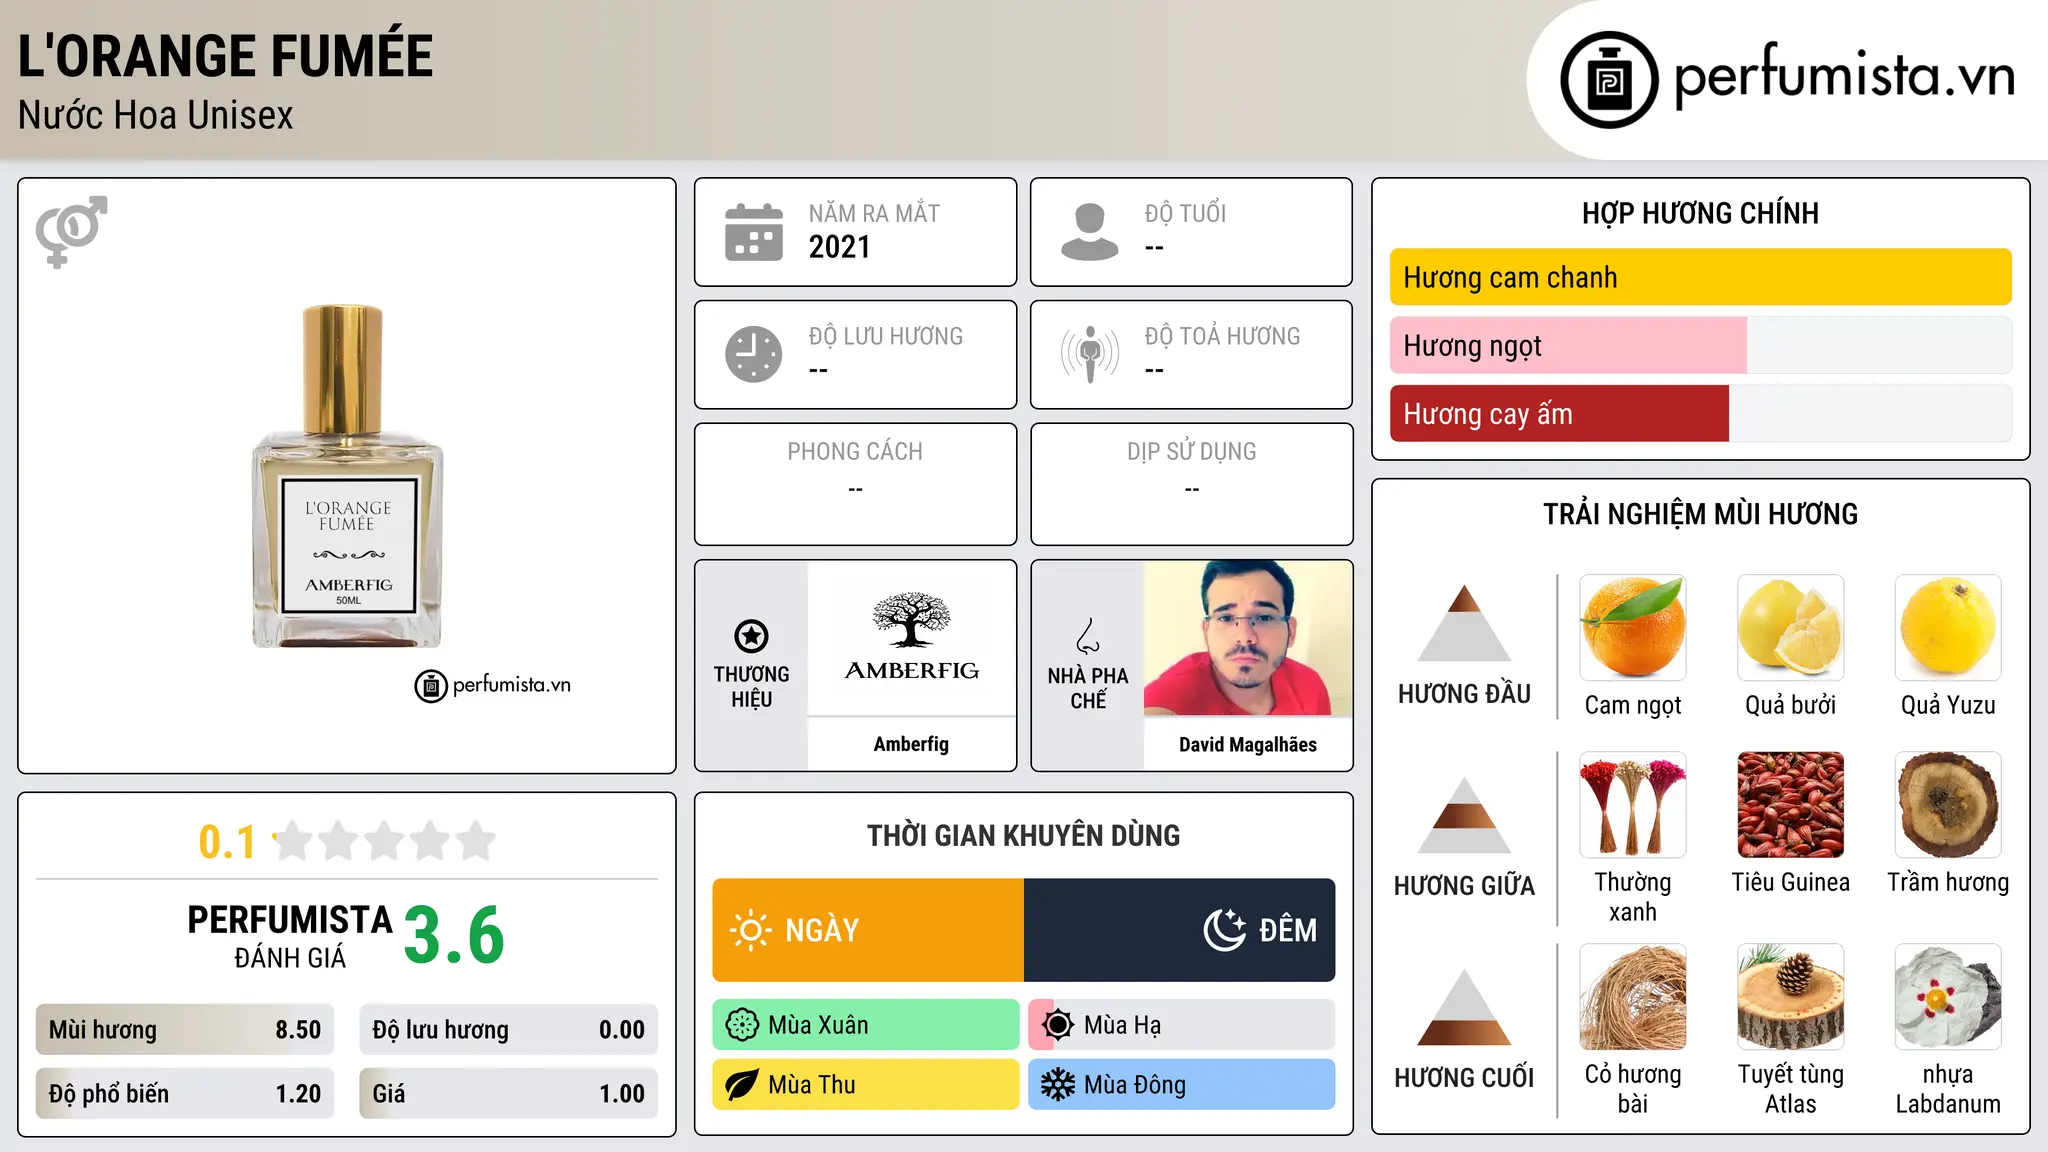The width and height of the screenshot is (2048, 1152).
Task: Select the nhựa Labdanum note image
Action: click(1948, 997)
